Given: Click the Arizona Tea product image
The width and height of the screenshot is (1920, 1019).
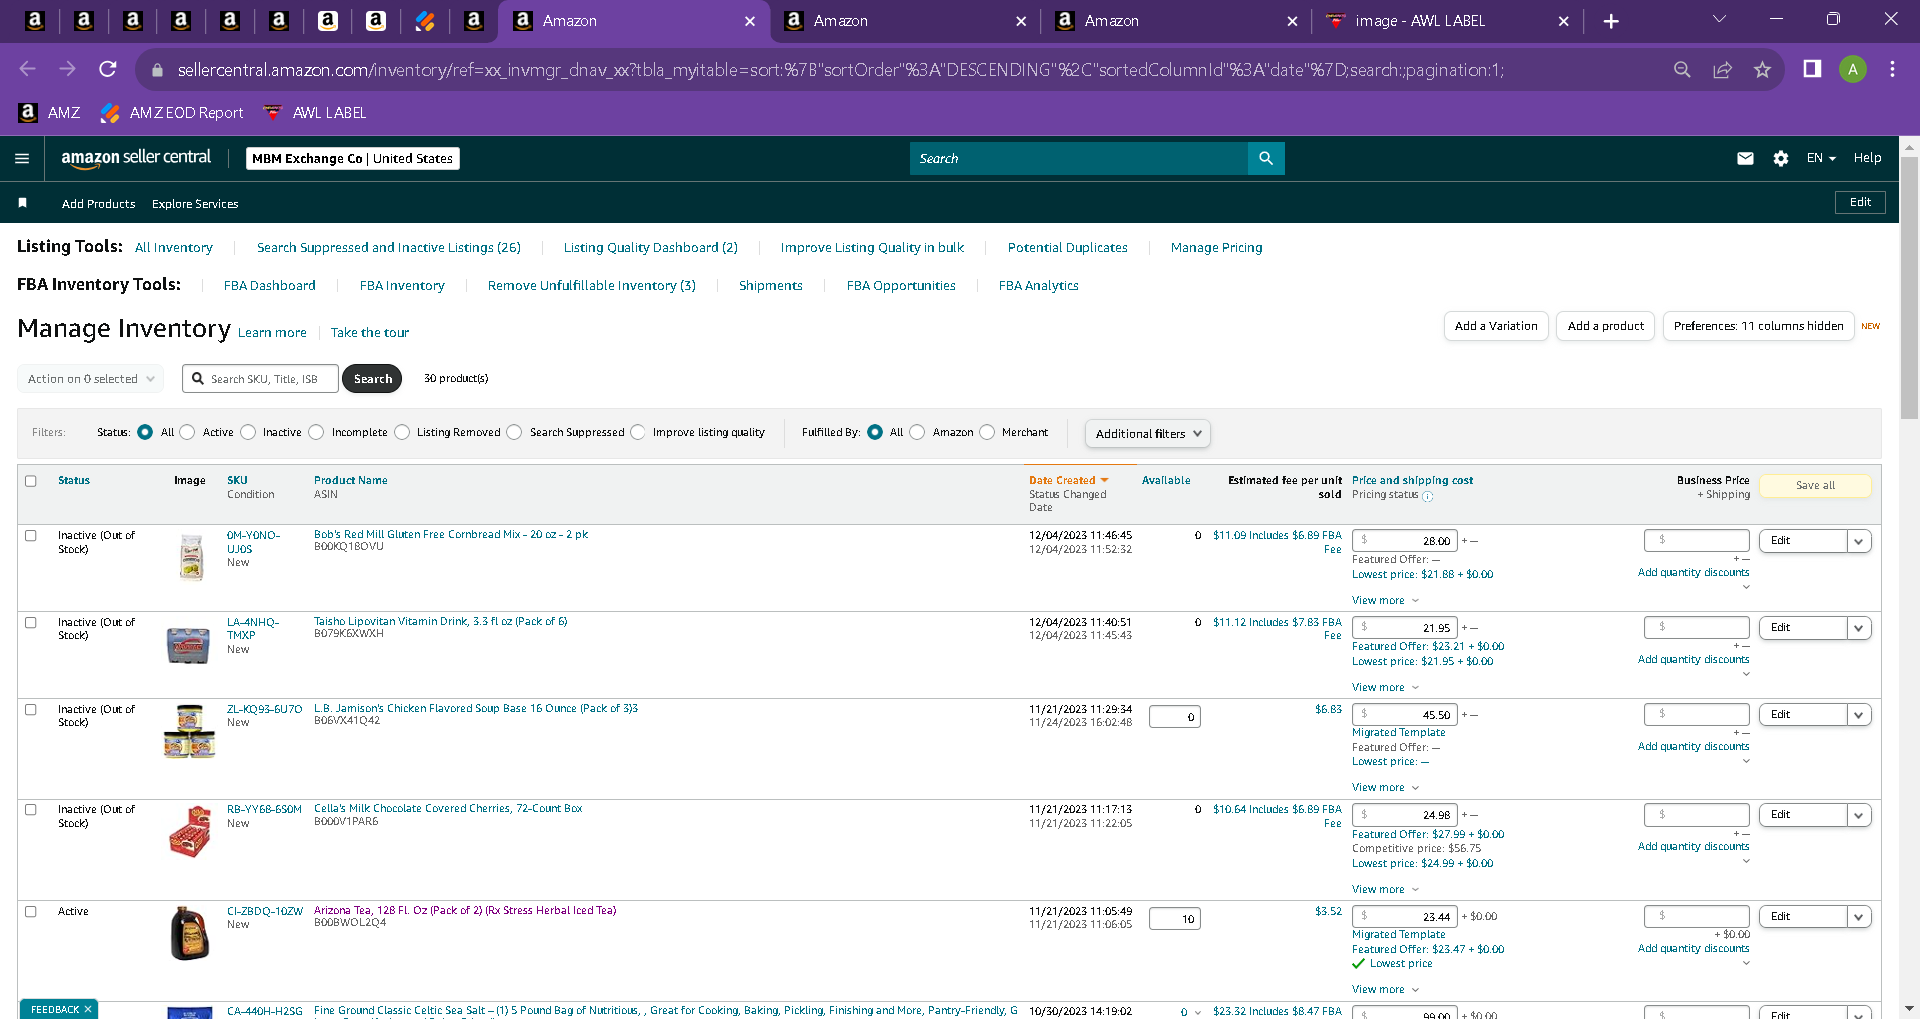Looking at the screenshot, I should point(189,933).
